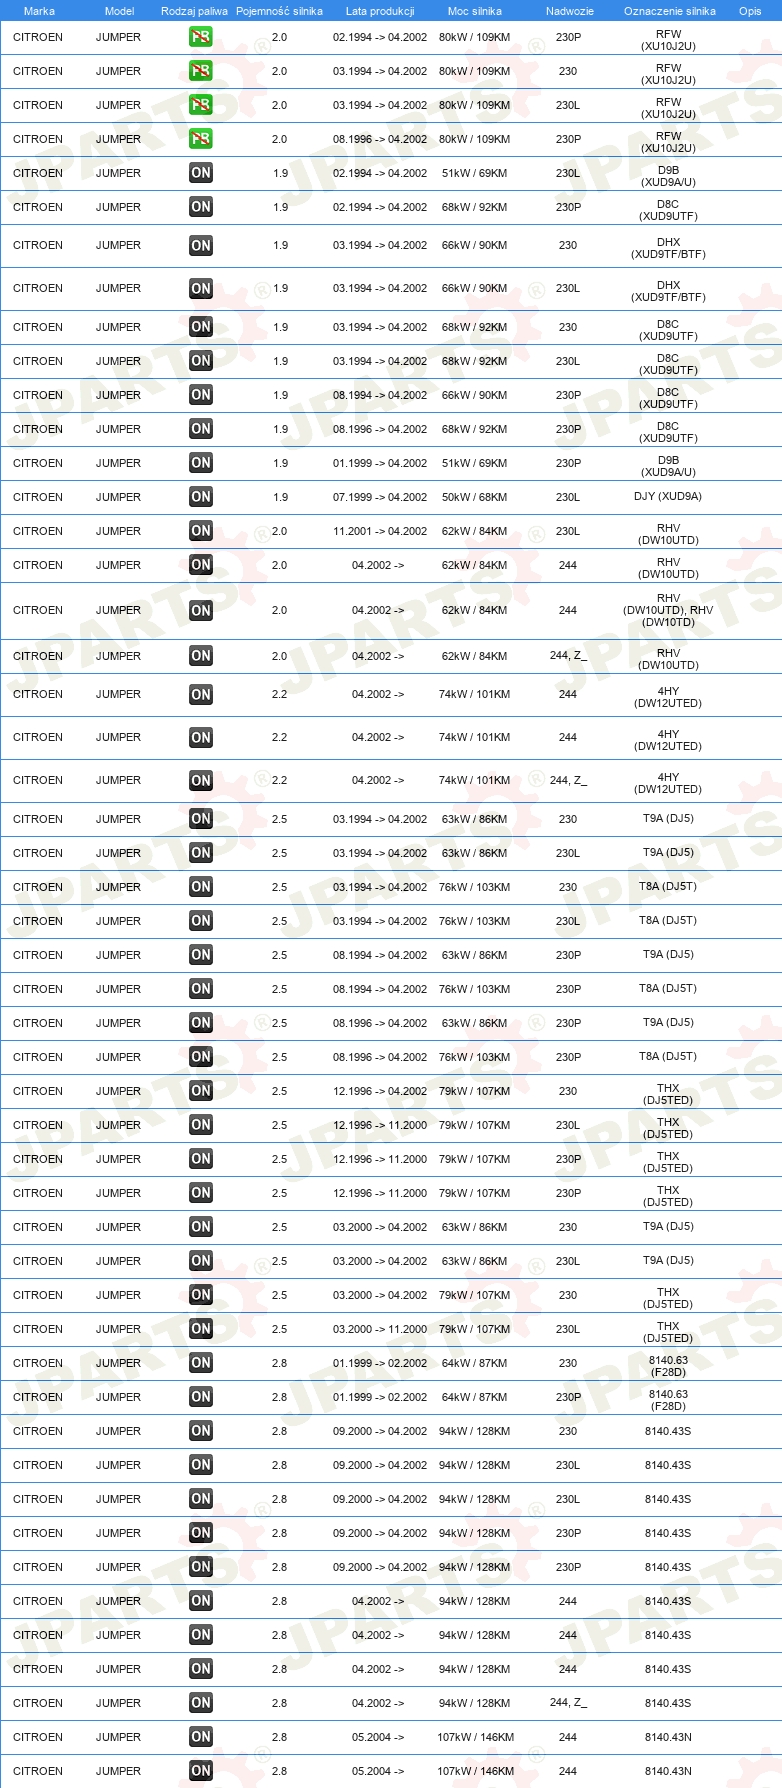The image size is (782, 1788).
Task: Select the ON icon in the DHX 230L body row
Action: pyautogui.click(x=201, y=289)
